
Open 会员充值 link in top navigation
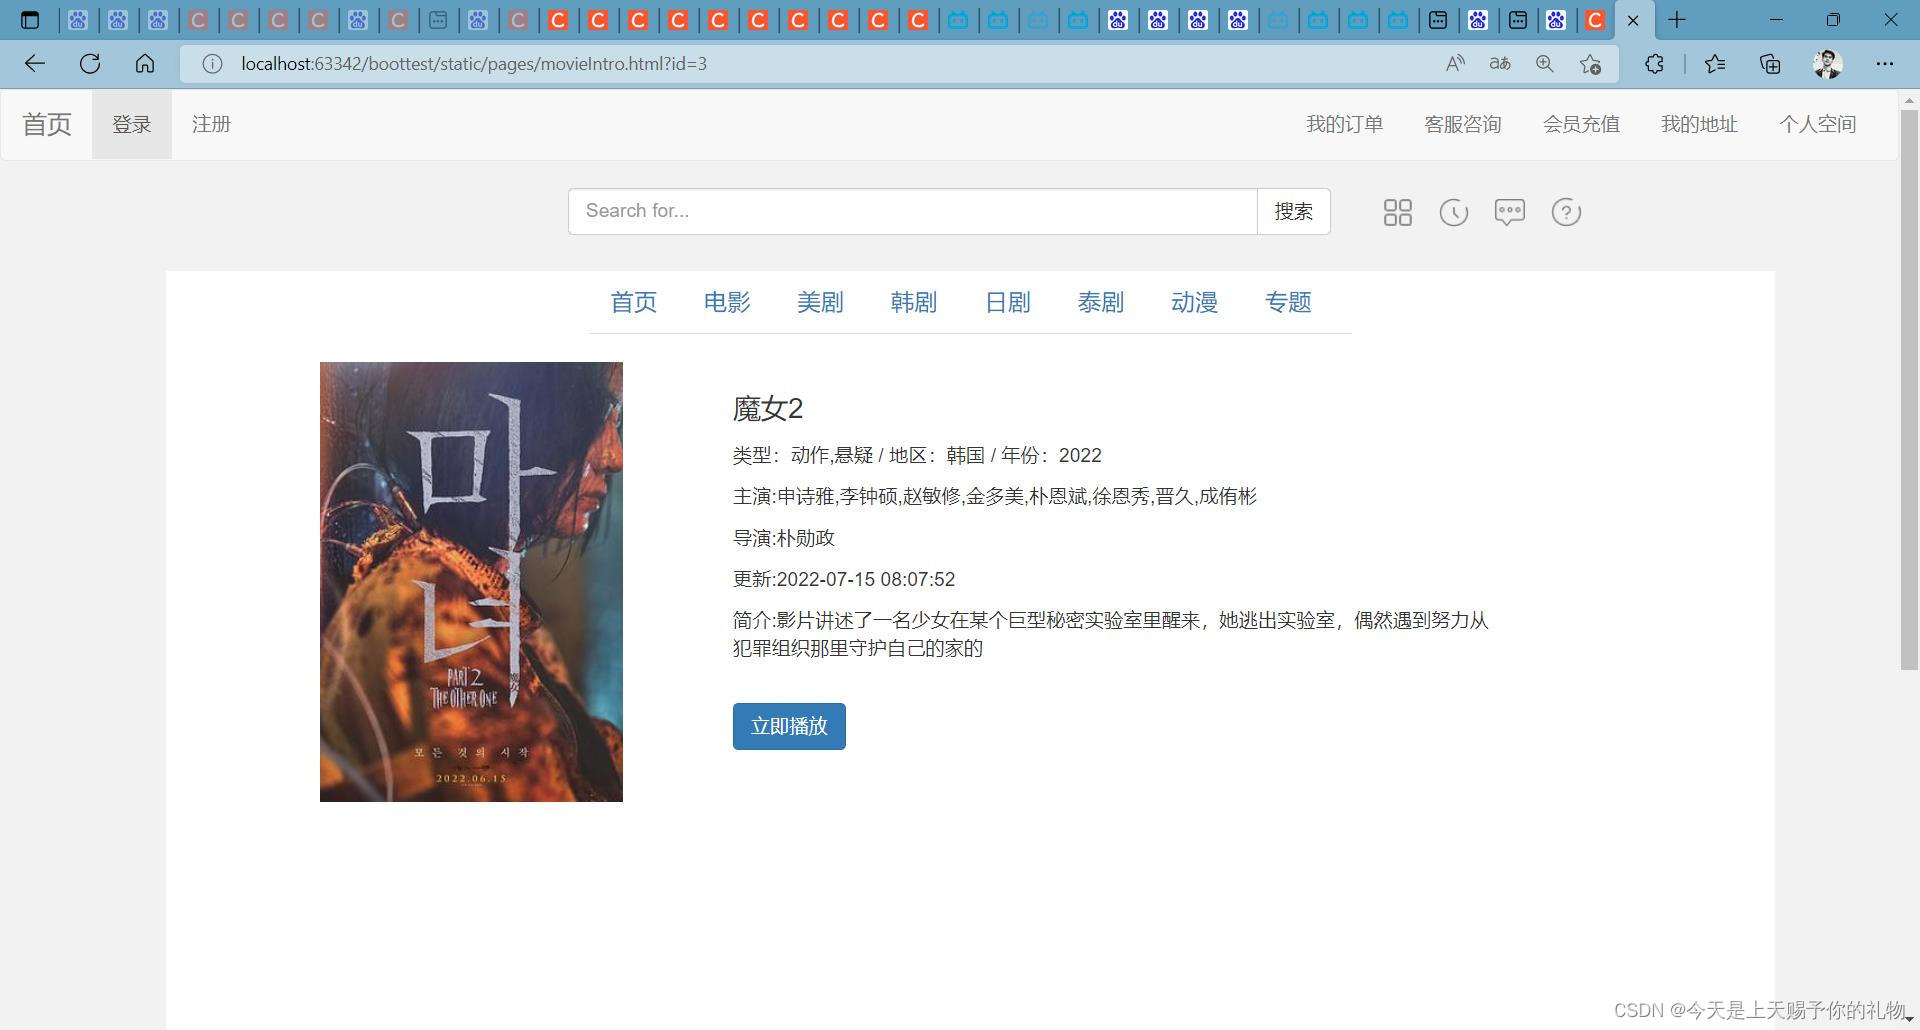tap(1581, 124)
